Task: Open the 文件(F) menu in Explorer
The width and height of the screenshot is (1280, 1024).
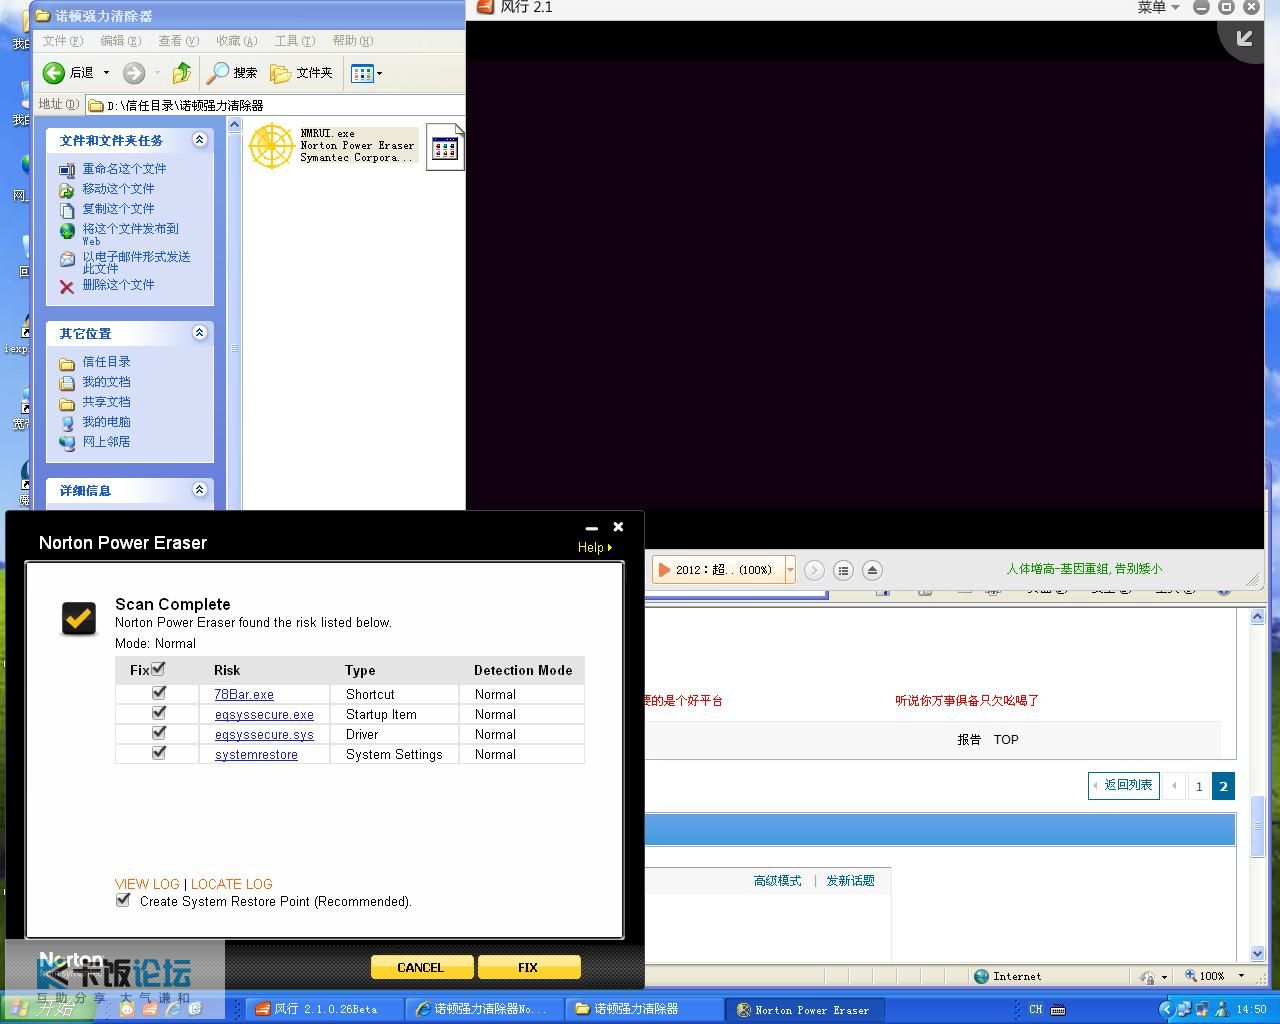Action: [x=62, y=40]
